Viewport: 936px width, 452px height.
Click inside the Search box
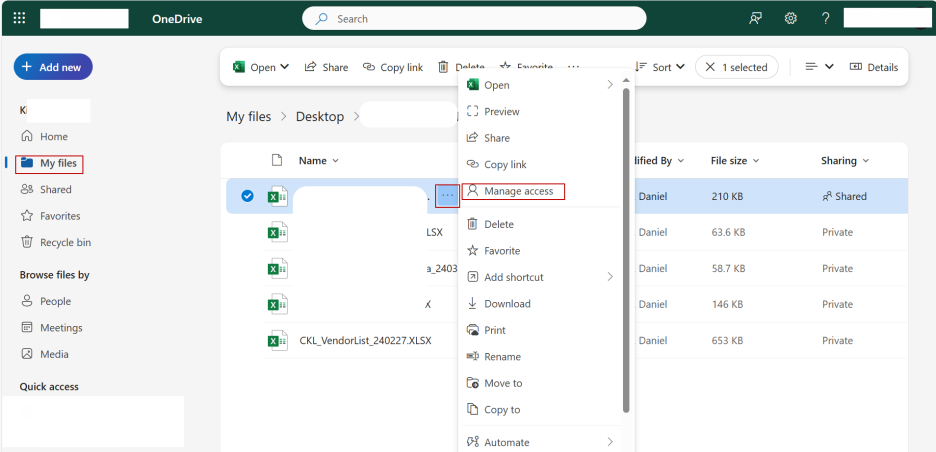click(474, 19)
